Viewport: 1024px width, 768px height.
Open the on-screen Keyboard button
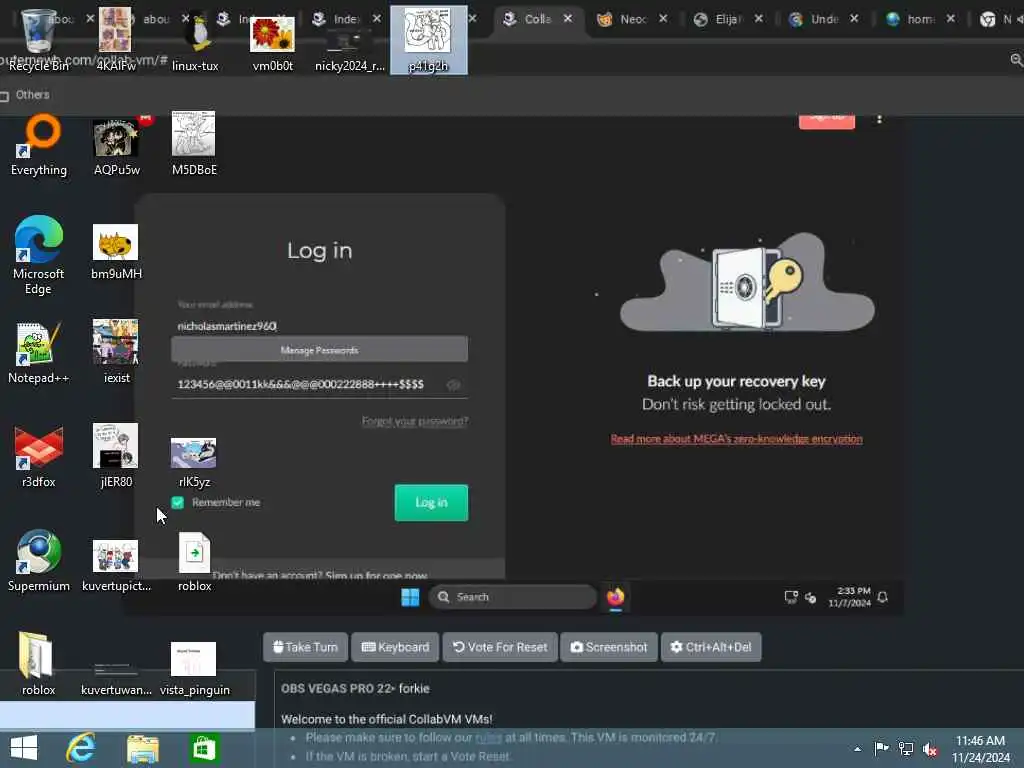[x=395, y=647]
